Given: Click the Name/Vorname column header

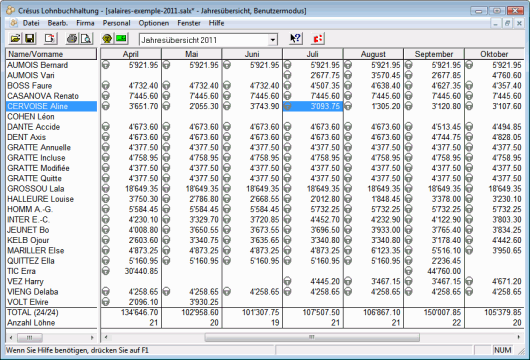Looking at the screenshot, I should point(51,54).
